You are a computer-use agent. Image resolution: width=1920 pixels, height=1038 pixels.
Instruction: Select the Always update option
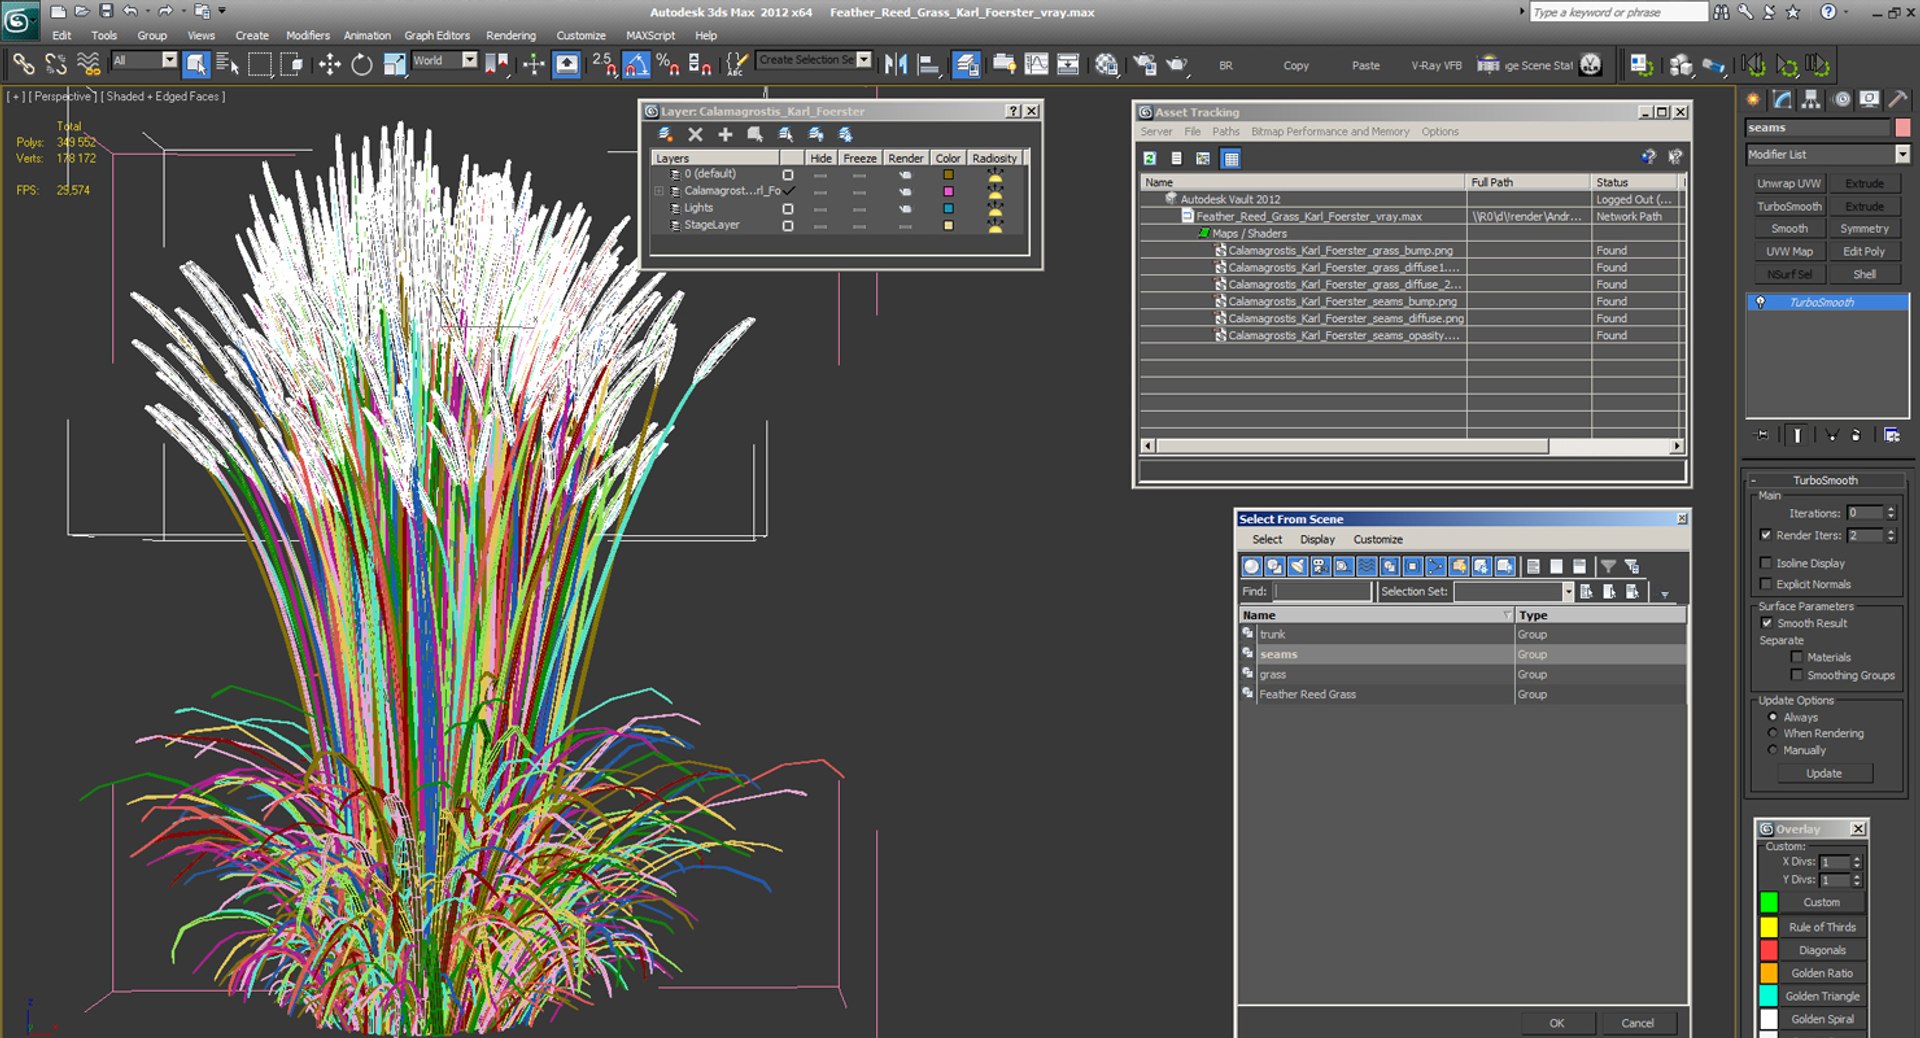[1773, 717]
